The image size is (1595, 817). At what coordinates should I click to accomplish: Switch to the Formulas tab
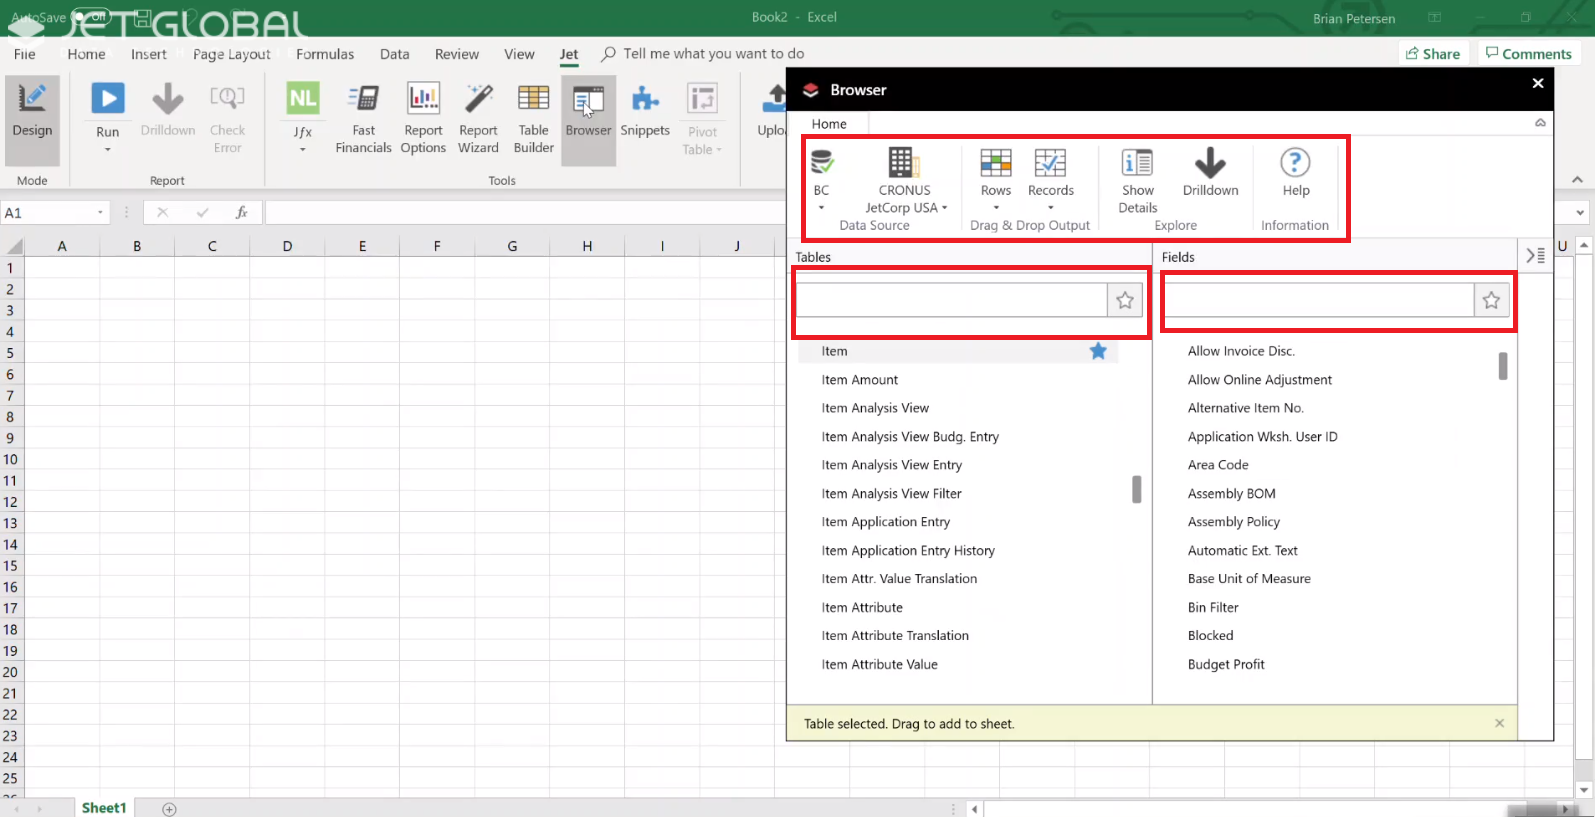point(325,54)
